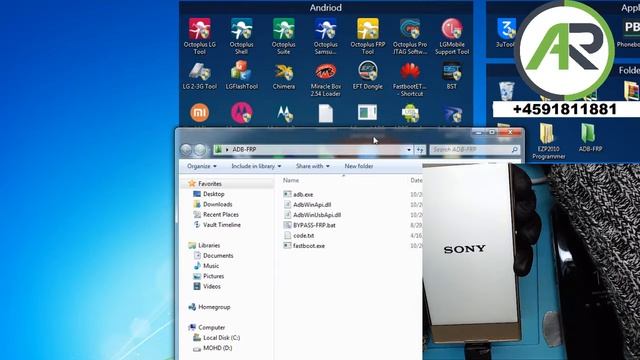Open Recycle Bin icon in Folder group
This screenshot has width=640, height=360.
click(506, 91)
